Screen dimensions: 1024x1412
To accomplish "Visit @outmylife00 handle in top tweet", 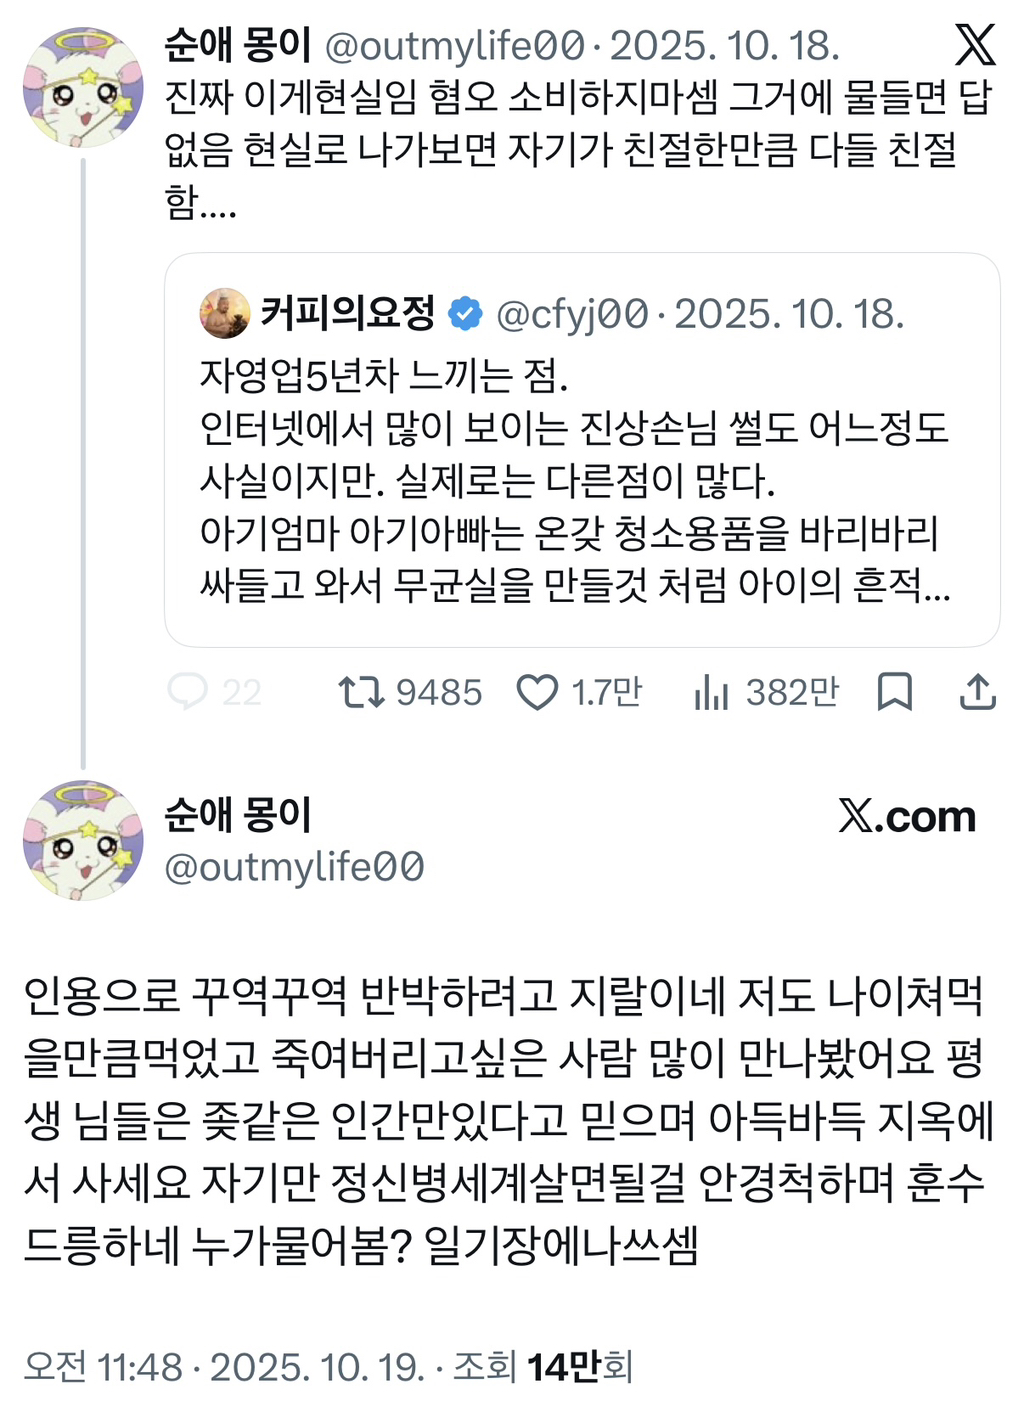I will [455, 46].
